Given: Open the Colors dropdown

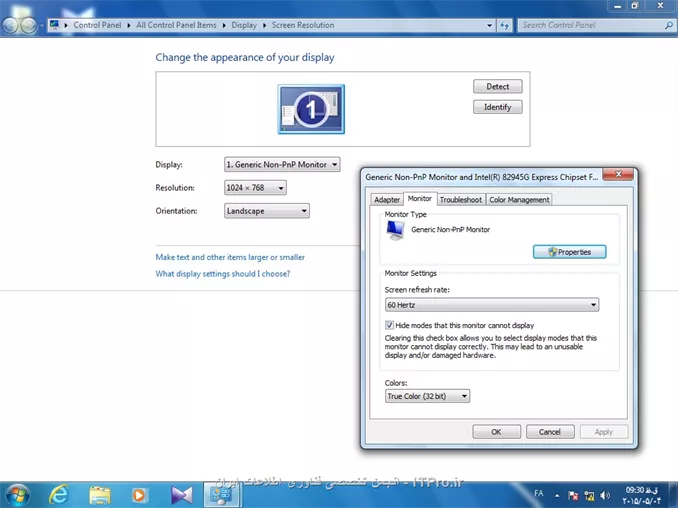Looking at the screenshot, I should [x=427, y=396].
